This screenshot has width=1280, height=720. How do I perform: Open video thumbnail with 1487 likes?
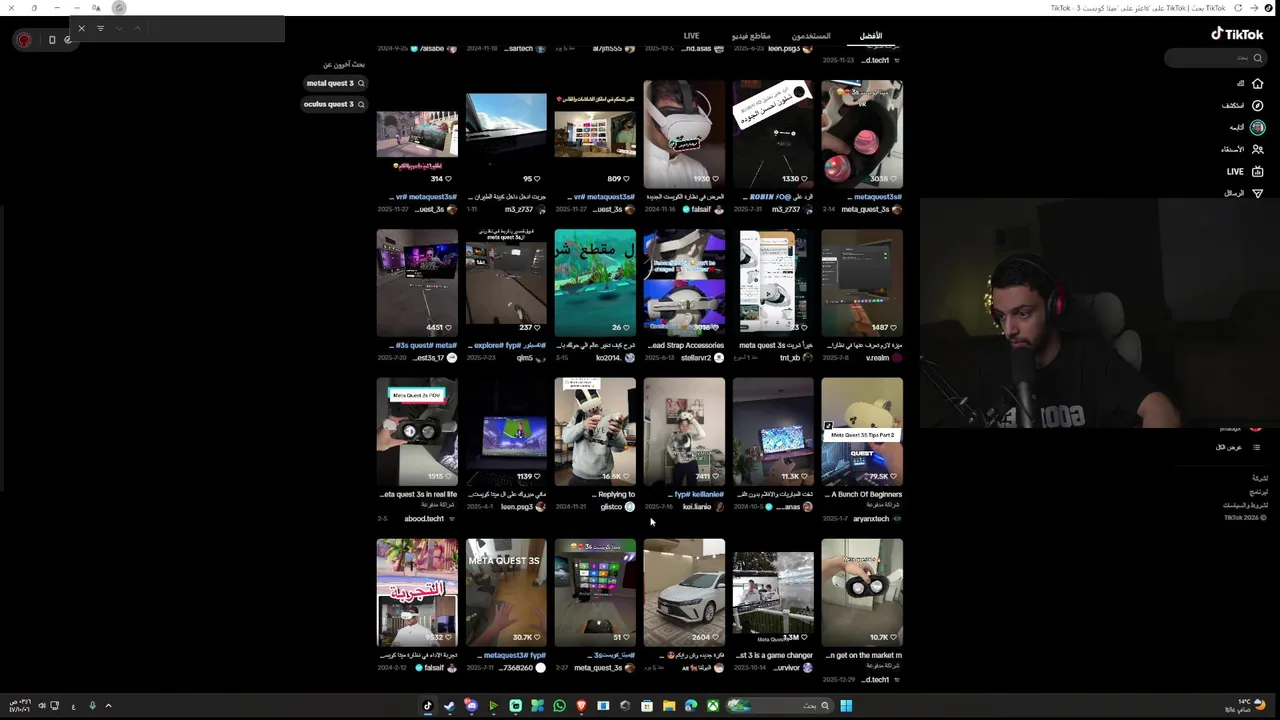[x=862, y=283]
